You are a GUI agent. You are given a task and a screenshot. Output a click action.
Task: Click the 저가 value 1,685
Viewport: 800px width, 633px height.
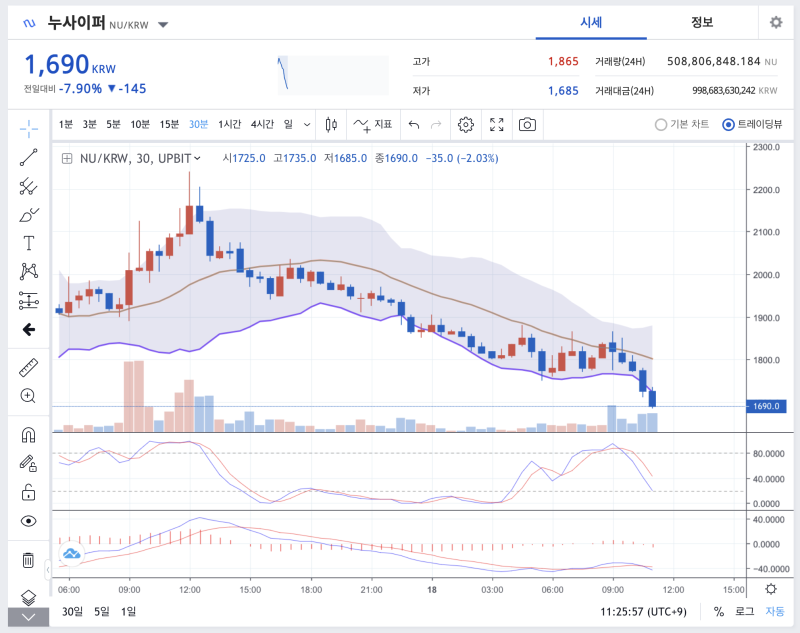coord(563,91)
